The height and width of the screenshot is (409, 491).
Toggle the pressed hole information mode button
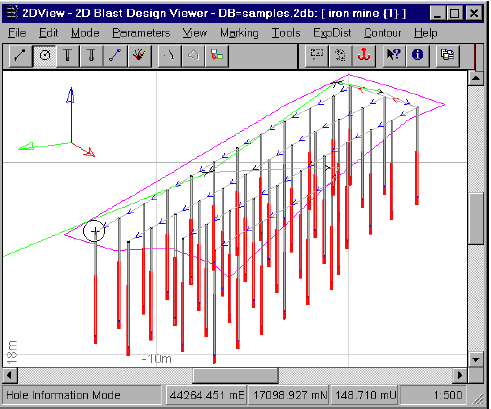45,55
